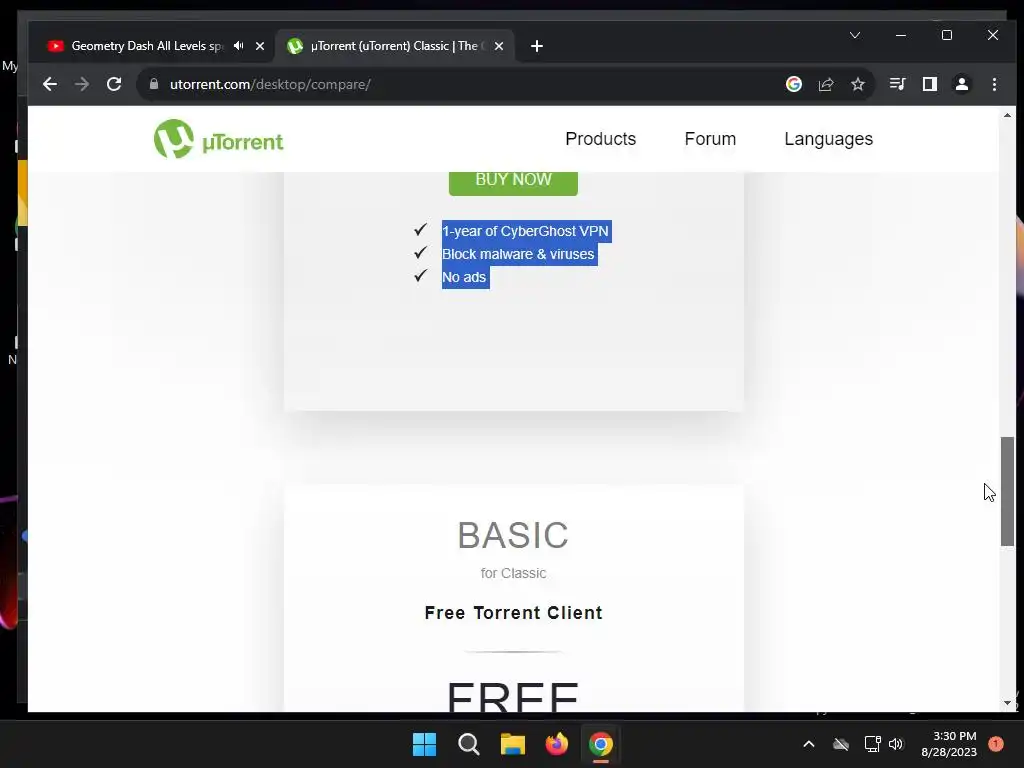Open the volume tray icon
This screenshot has width=1024, height=768.
896,744
